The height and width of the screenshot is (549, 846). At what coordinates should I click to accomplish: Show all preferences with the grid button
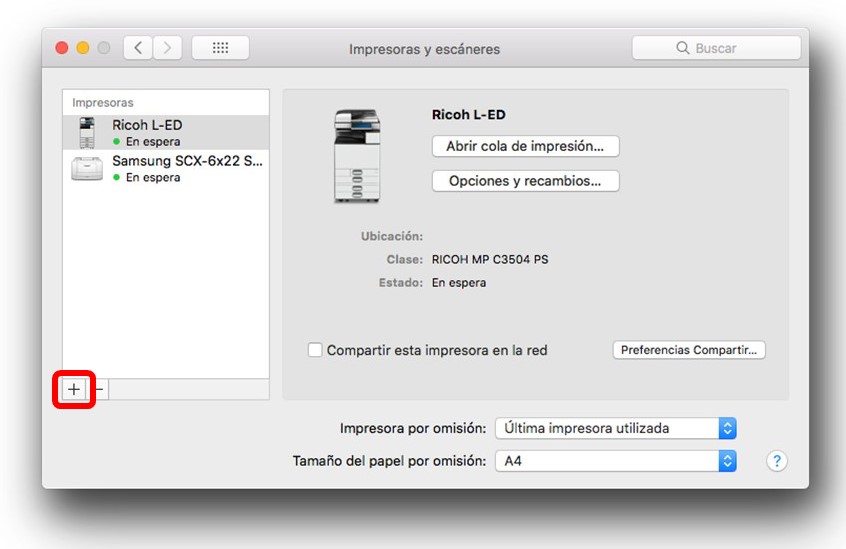pyautogui.click(x=220, y=48)
